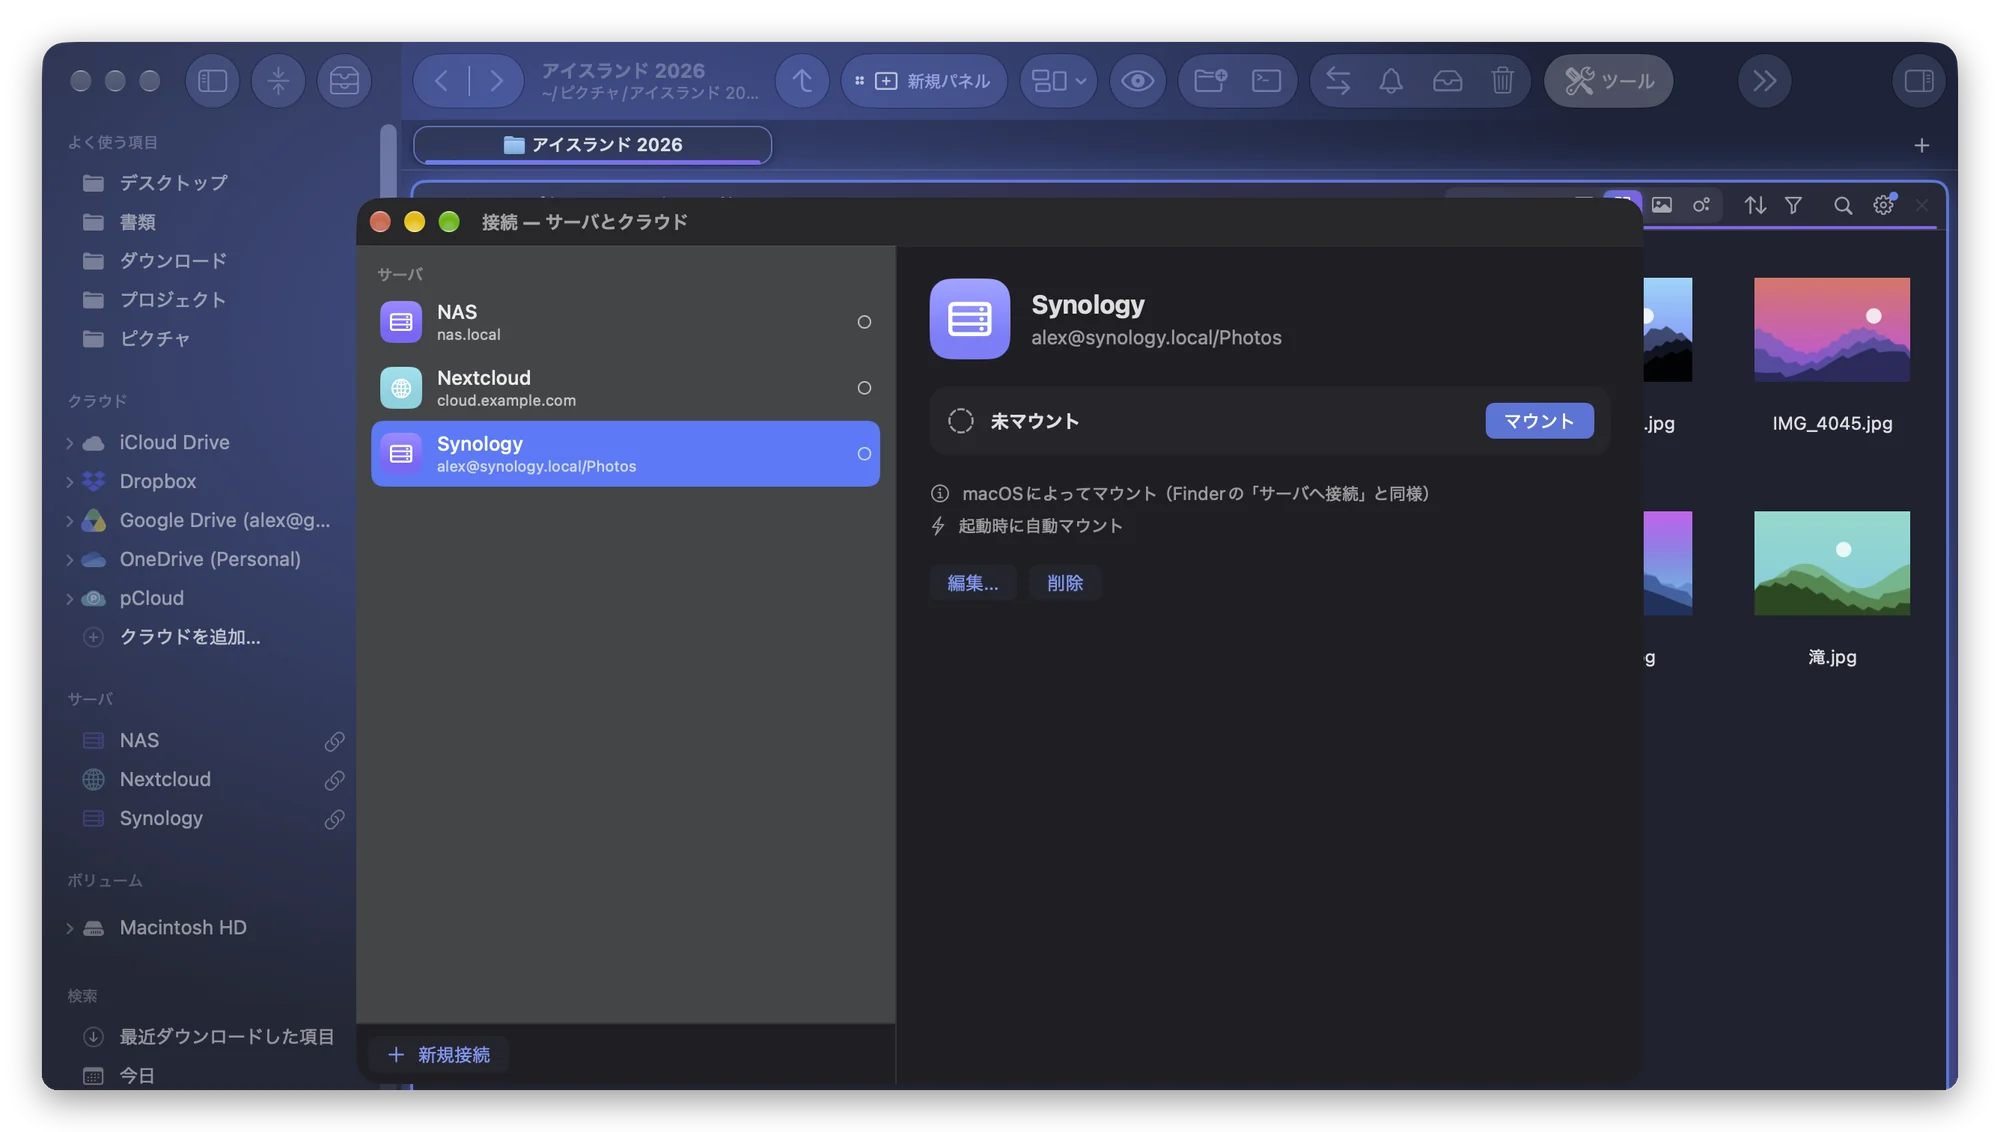The width and height of the screenshot is (2000, 1132).
Task: Click the 新規パネル button
Action: pos(924,81)
